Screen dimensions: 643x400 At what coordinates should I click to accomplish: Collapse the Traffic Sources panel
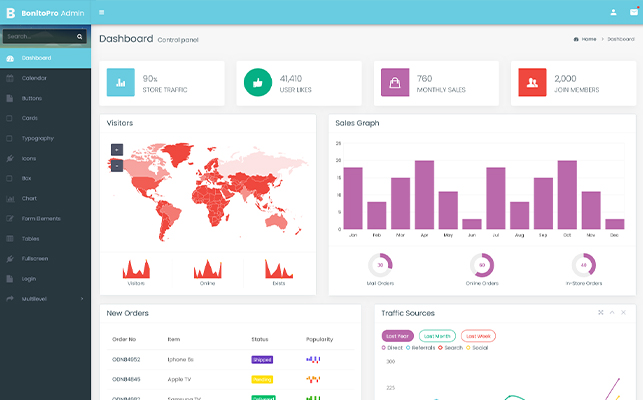pyautogui.click(x=612, y=313)
